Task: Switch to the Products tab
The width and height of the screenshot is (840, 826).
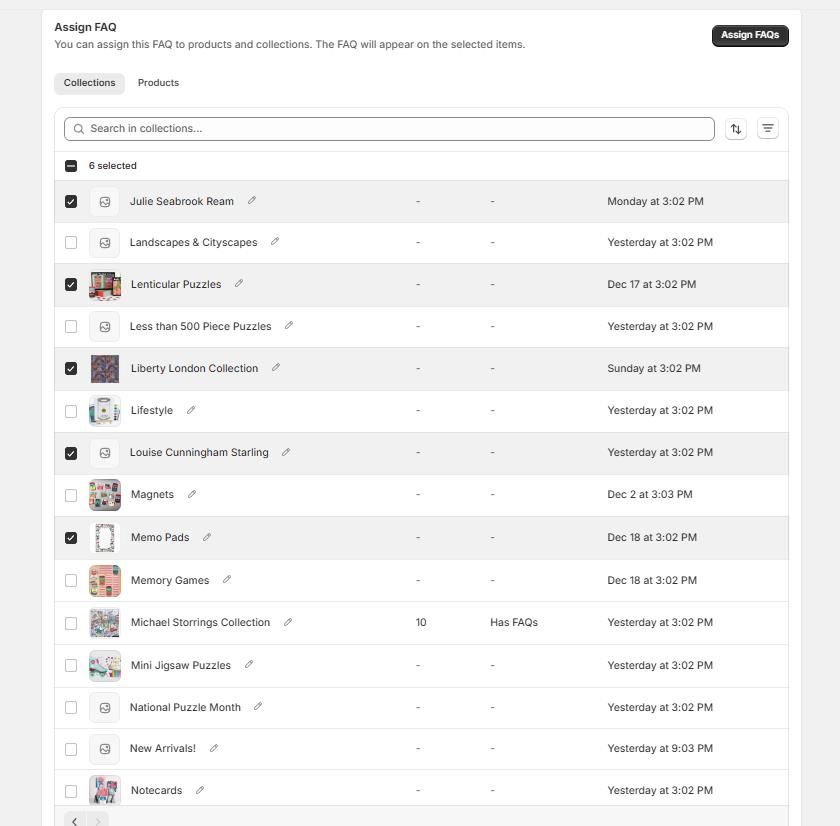Action: [158, 83]
